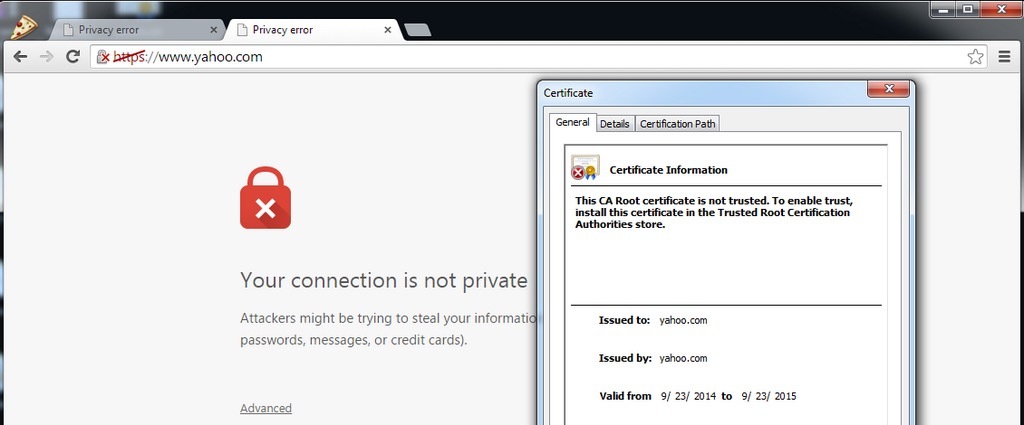This screenshot has width=1024, height=425.
Task: Click the browser forward arrow
Action: point(46,57)
